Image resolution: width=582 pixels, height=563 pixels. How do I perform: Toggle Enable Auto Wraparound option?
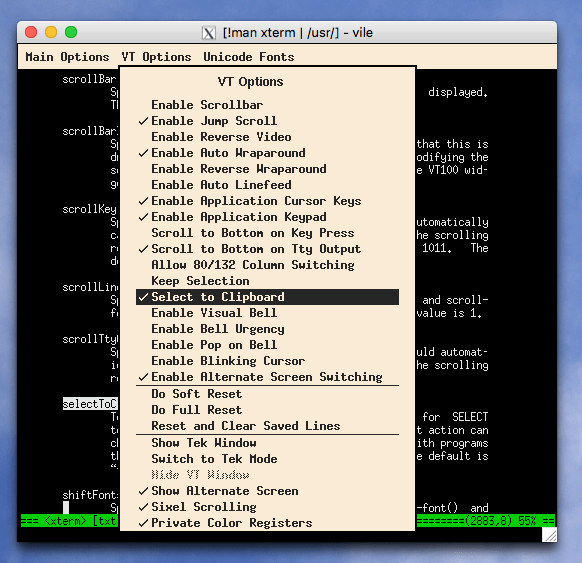[x=267, y=153]
